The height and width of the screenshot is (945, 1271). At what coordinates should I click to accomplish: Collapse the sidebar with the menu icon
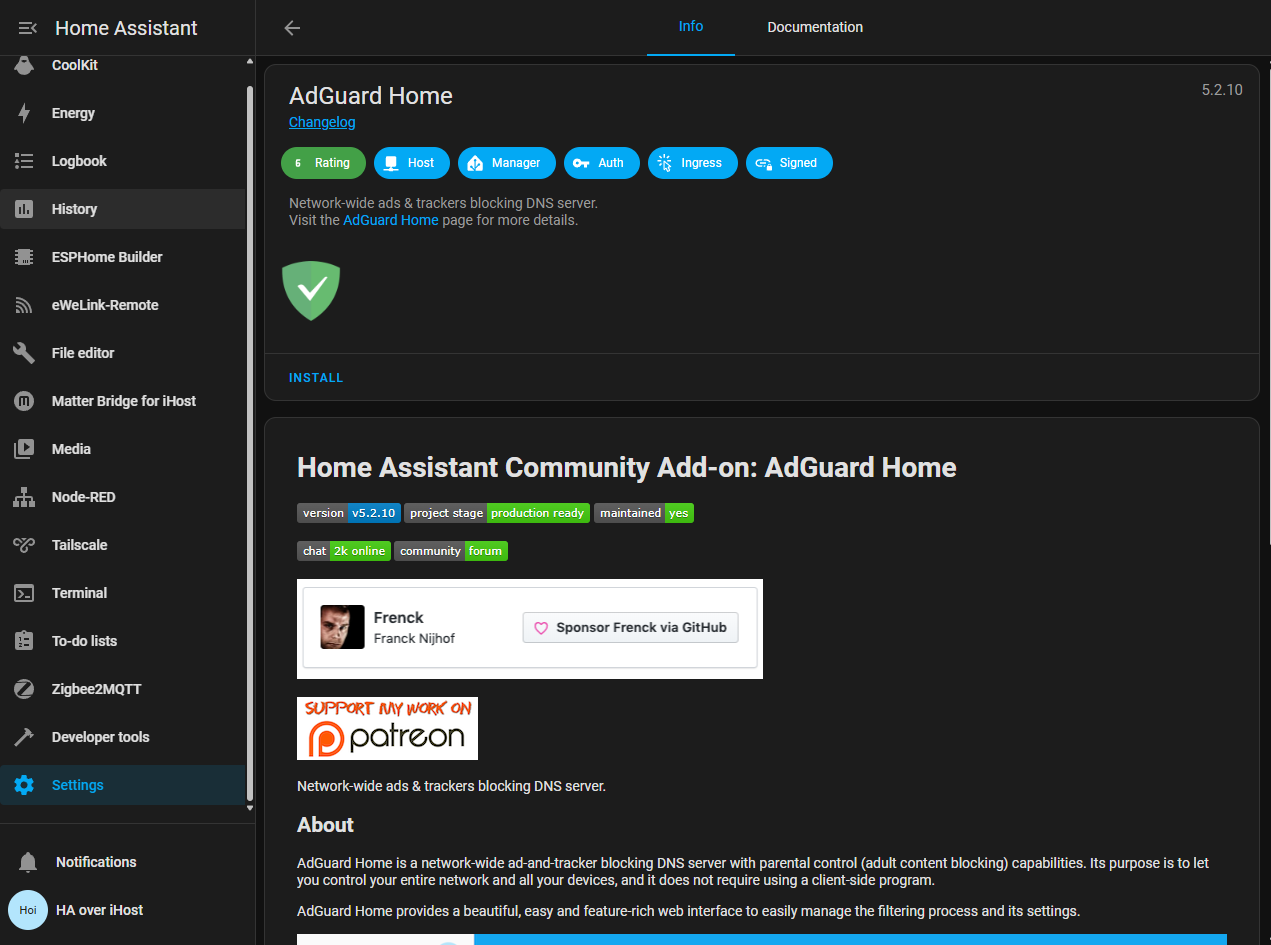click(28, 28)
